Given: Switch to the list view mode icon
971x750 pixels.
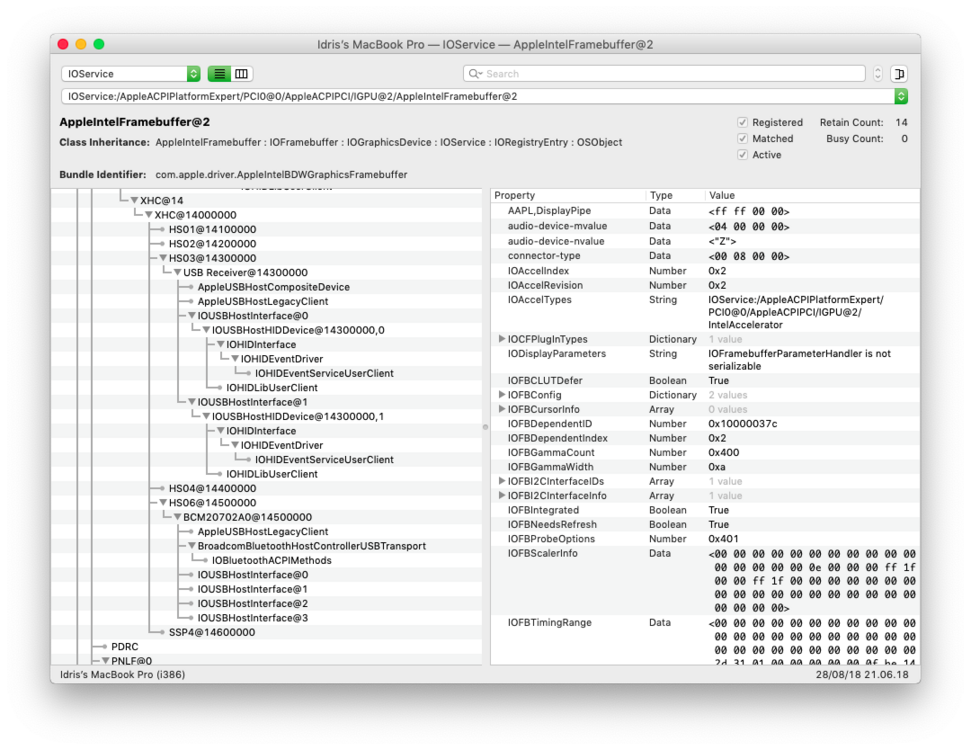Looking at the screenshot, I should [x=219, y=74].
